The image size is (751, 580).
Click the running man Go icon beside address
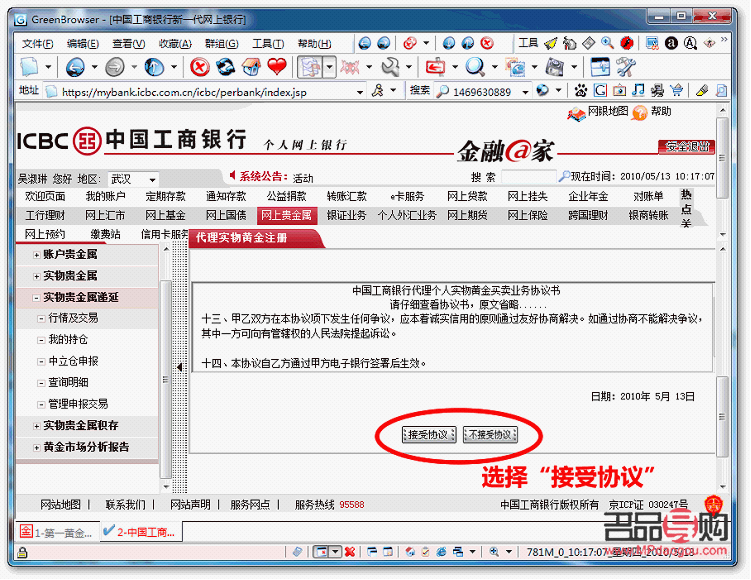click(378, 91)
